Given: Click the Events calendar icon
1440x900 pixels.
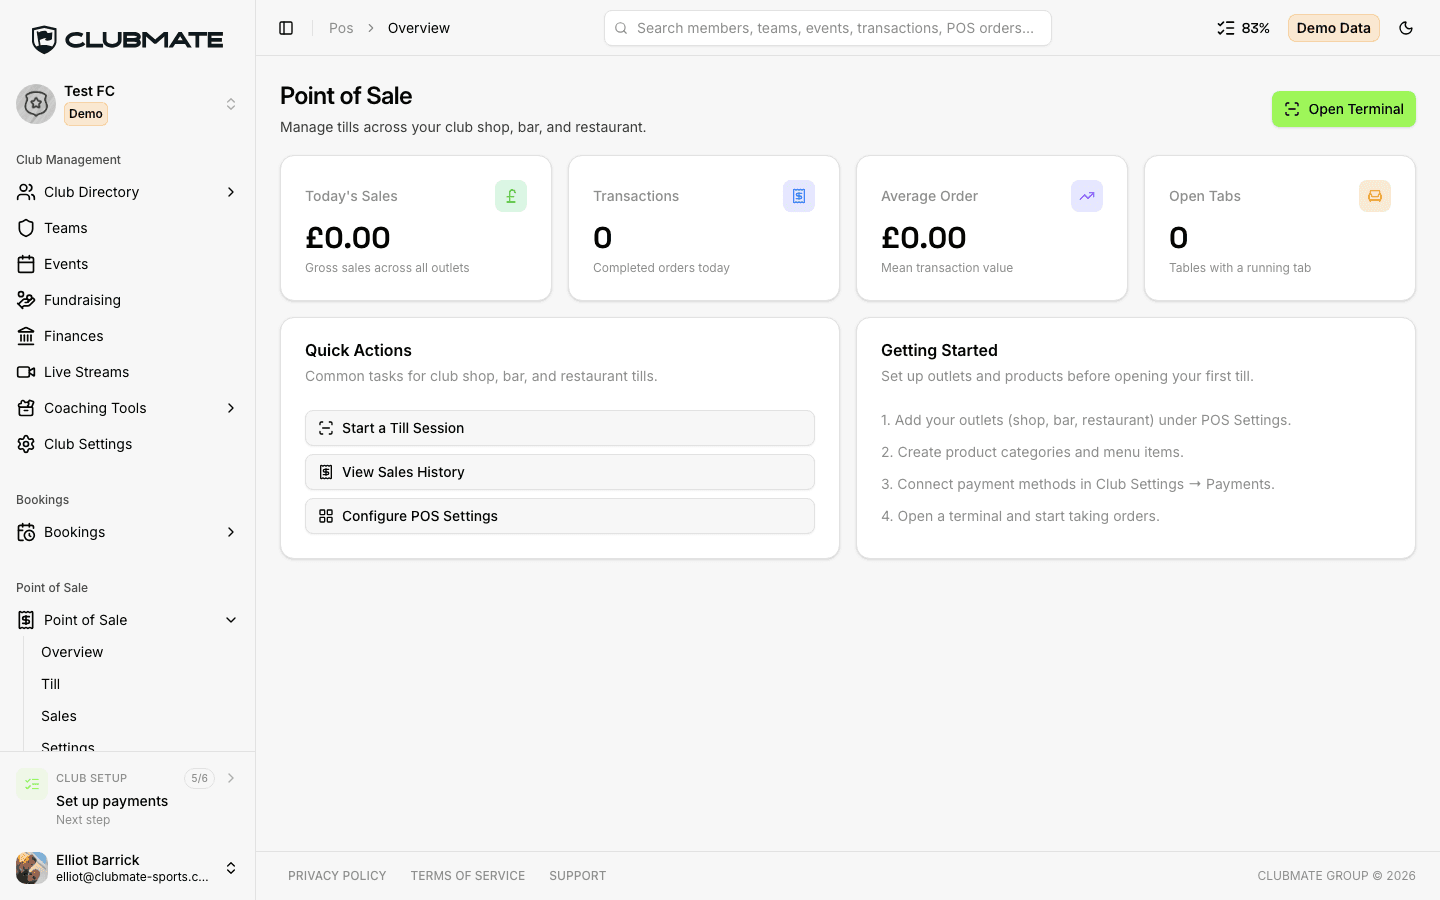Looking at the screenshot, I should tap(26, 264).
